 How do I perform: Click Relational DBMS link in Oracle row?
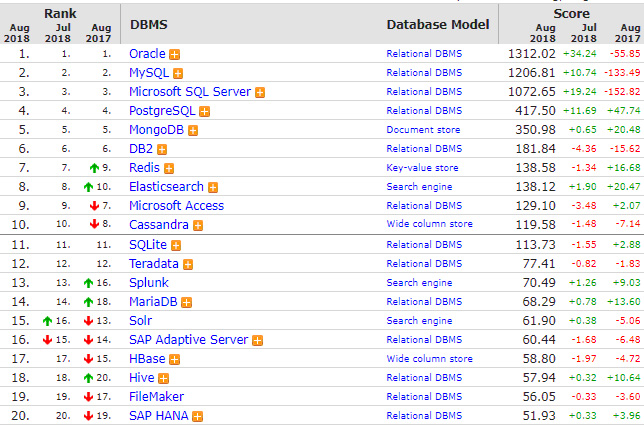tap(424, 54)
